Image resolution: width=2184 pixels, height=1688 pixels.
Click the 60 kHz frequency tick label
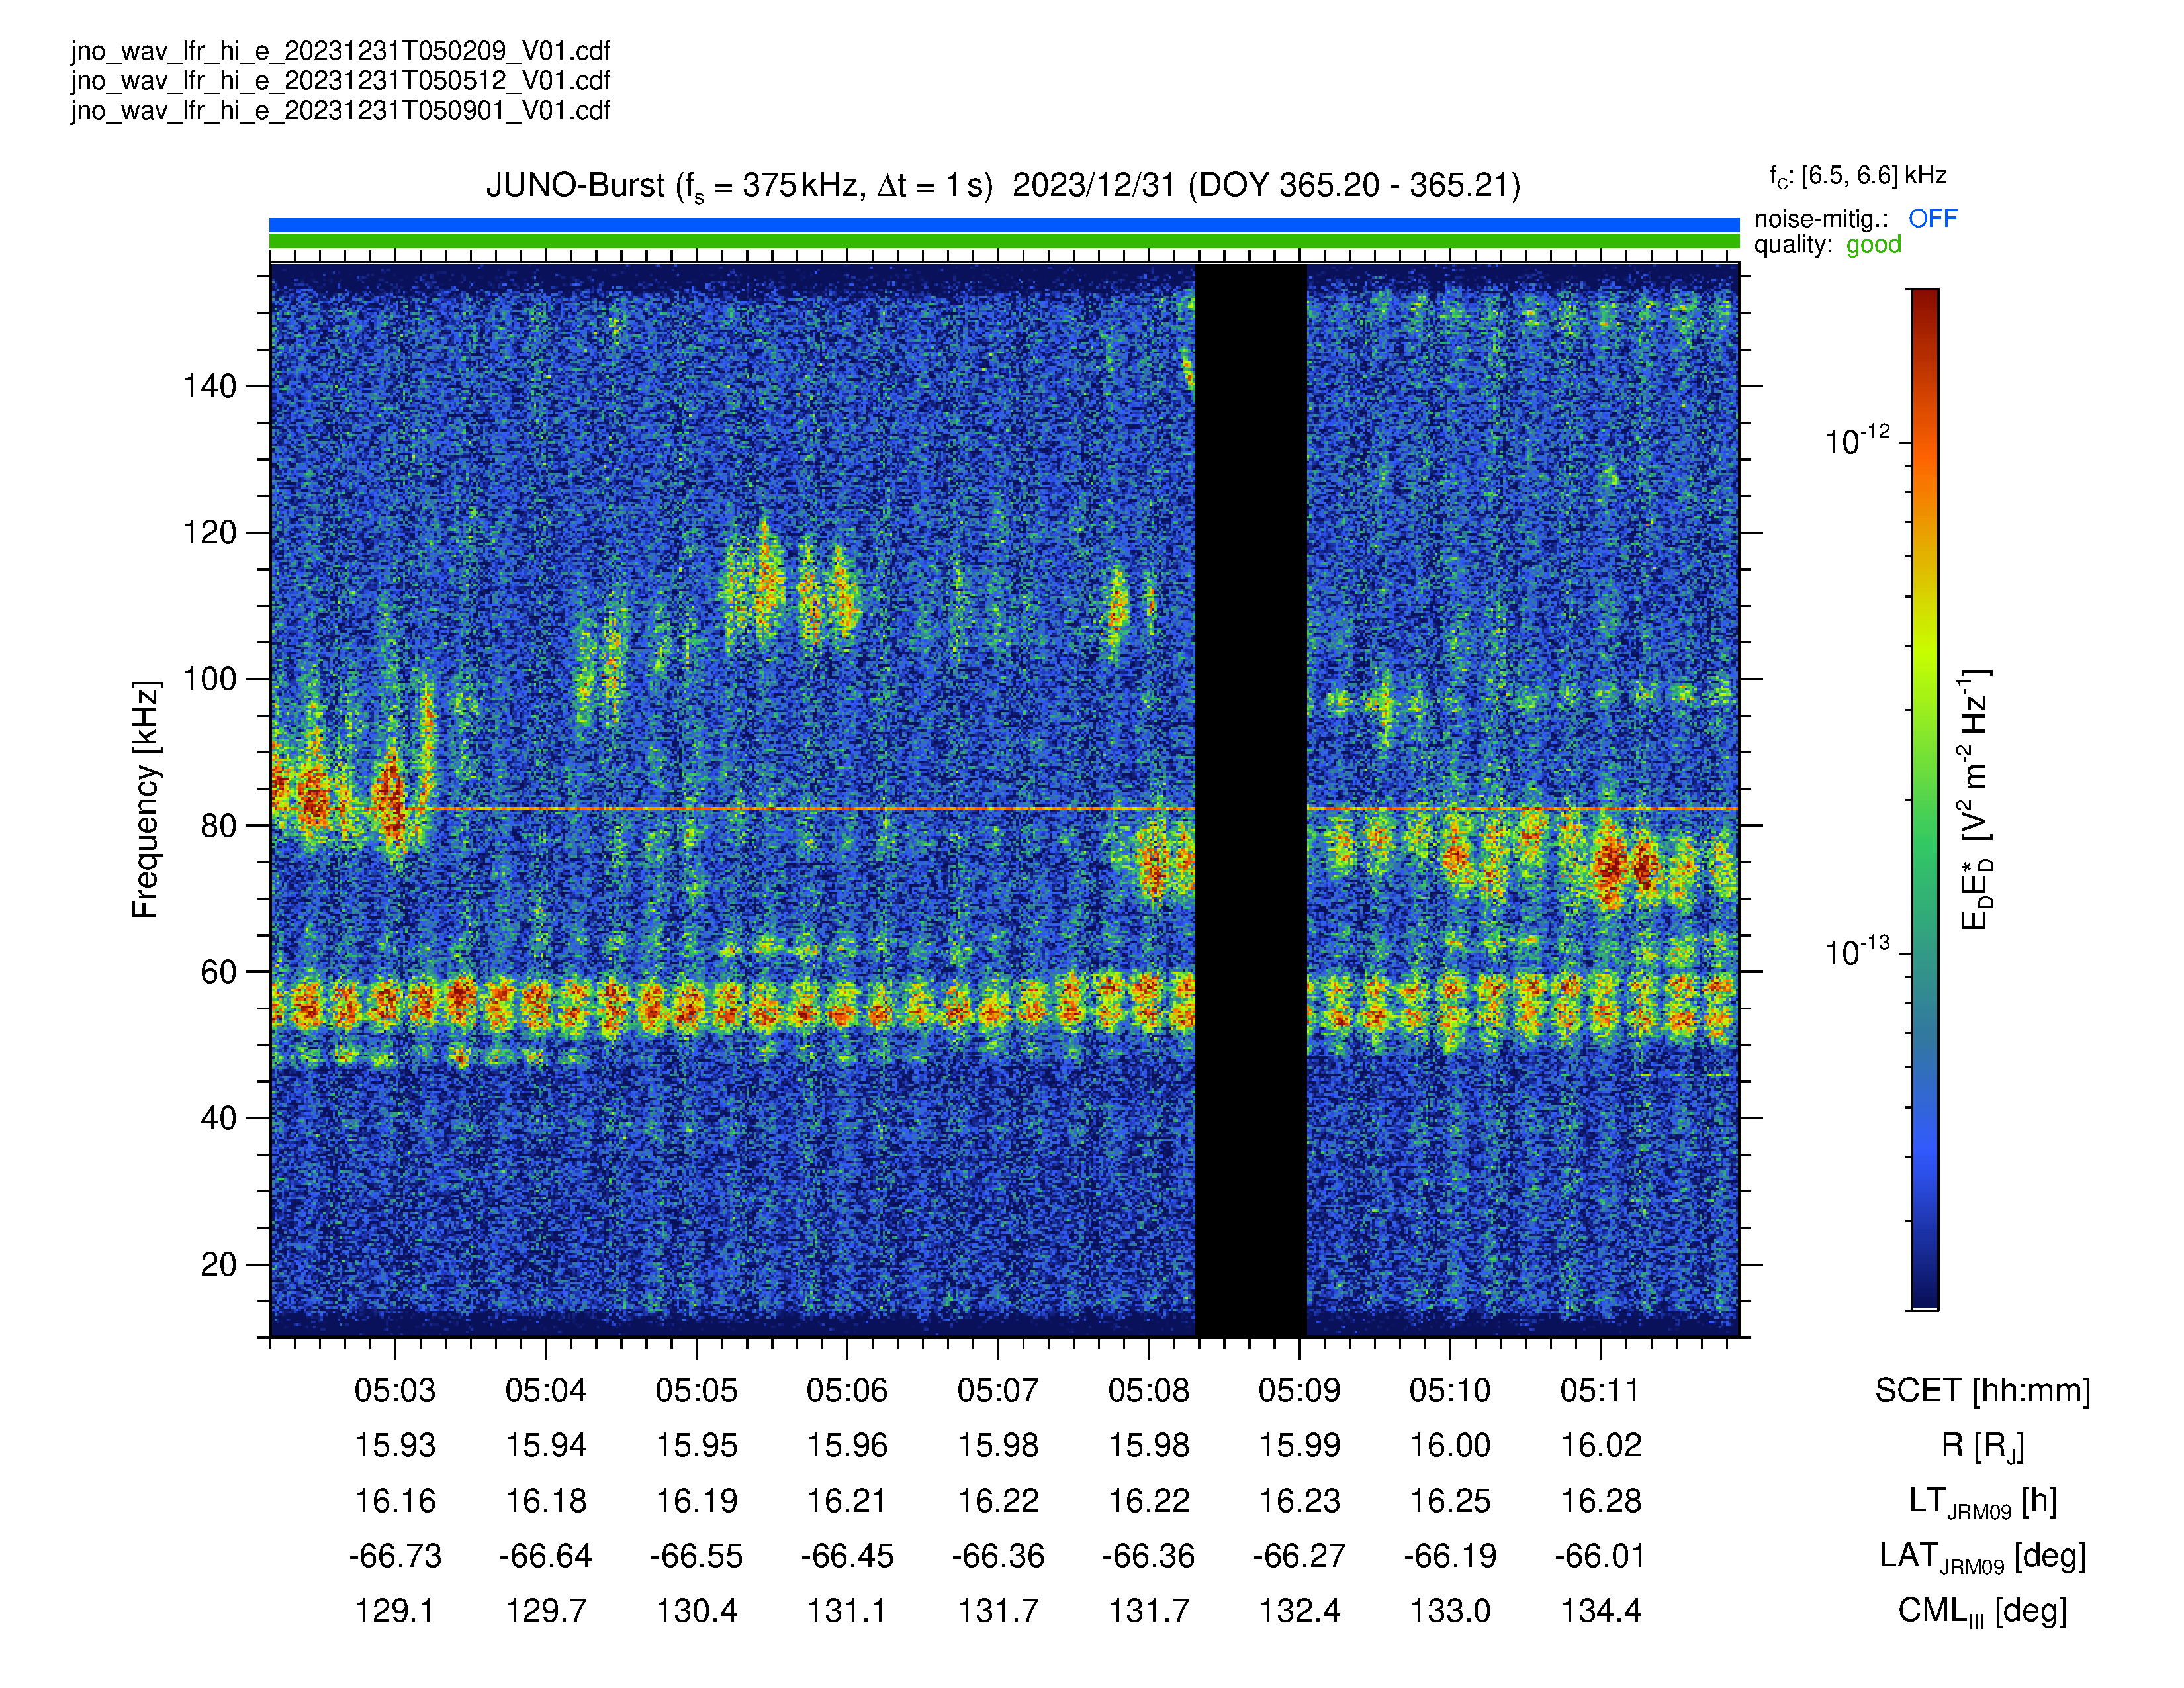pyautogui.click(x=218, y=972)
